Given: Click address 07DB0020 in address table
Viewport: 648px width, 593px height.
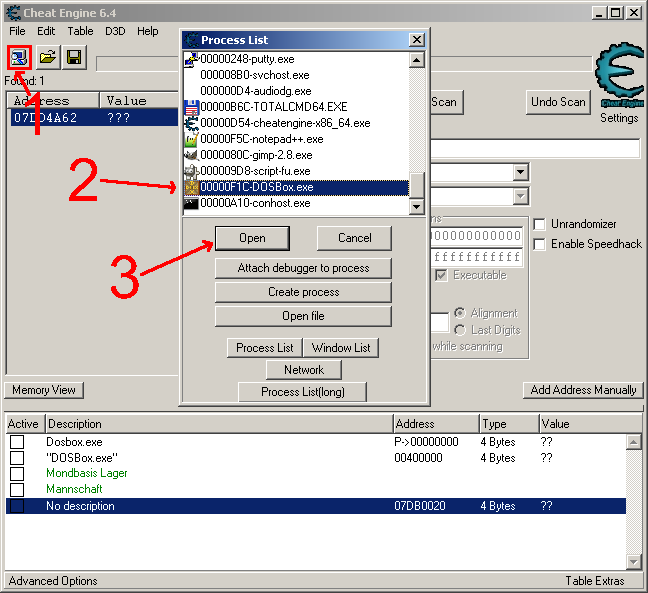Looking at the screenshot, I should (420, 506).
